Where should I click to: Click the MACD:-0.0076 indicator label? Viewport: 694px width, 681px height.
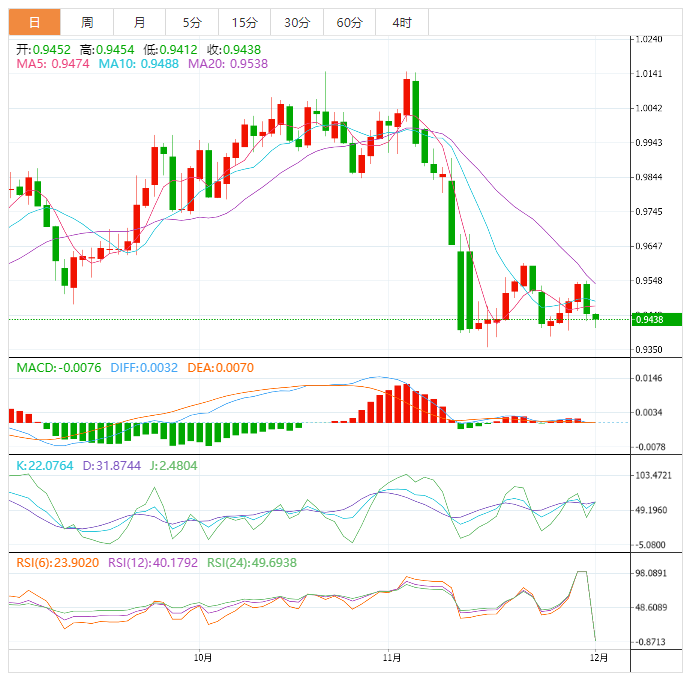click(x=59, y=368)
